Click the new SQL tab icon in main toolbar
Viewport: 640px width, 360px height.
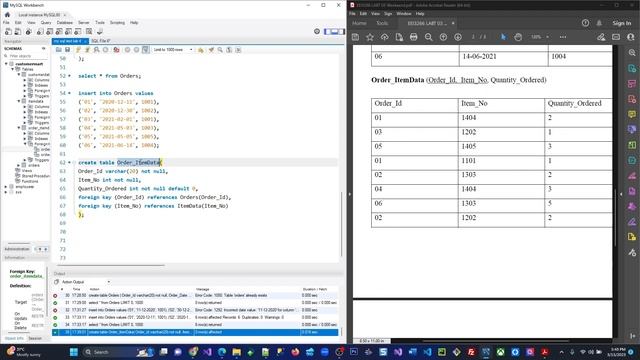pos(8,31)
